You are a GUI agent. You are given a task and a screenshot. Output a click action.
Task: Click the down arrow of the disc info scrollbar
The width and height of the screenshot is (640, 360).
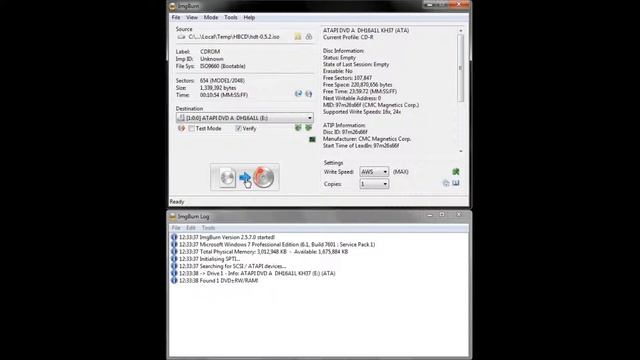pyautogui.click(x=461, y=151)
